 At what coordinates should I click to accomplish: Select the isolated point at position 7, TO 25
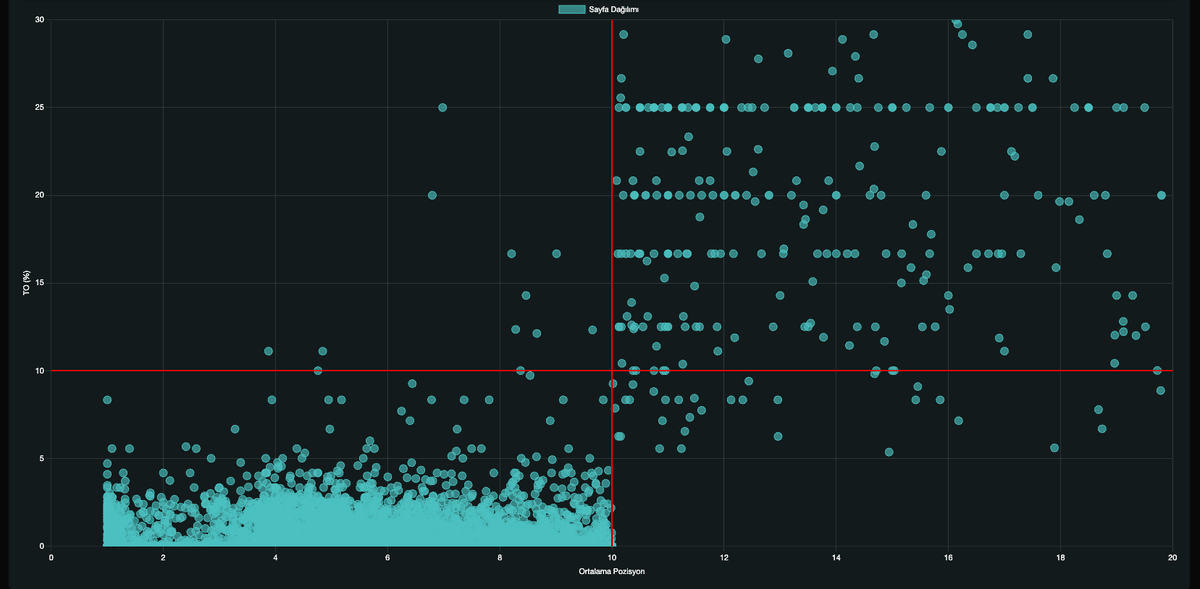tap(442, 107)
